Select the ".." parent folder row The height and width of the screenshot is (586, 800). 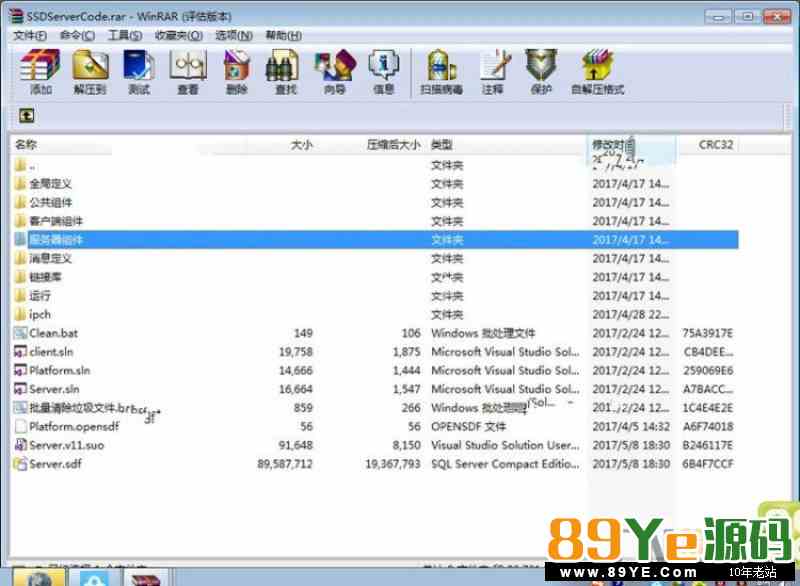pyautogui.click(x=375, y=165)
